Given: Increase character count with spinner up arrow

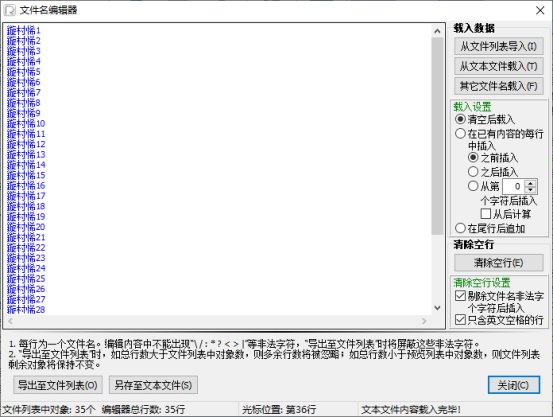Looking at the screenshot, I should coord(530,183).
